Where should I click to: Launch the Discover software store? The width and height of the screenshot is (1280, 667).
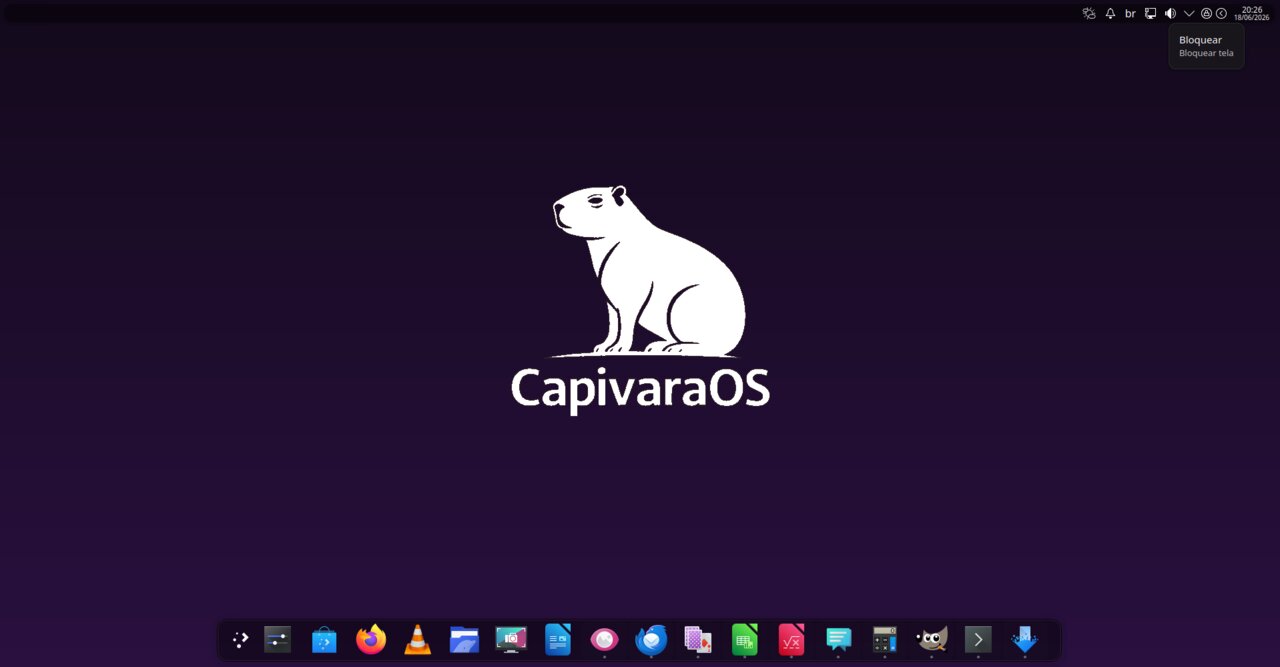click(324, 640)
